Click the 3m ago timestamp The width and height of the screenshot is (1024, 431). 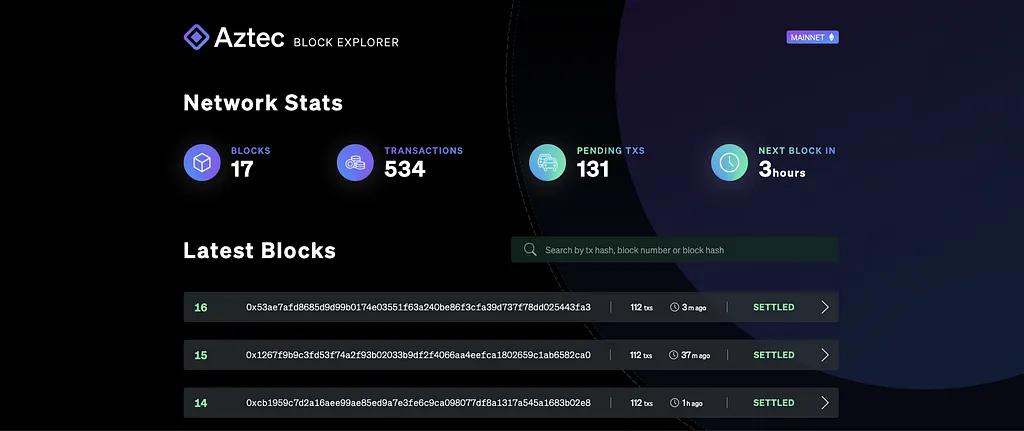[694, 308]
